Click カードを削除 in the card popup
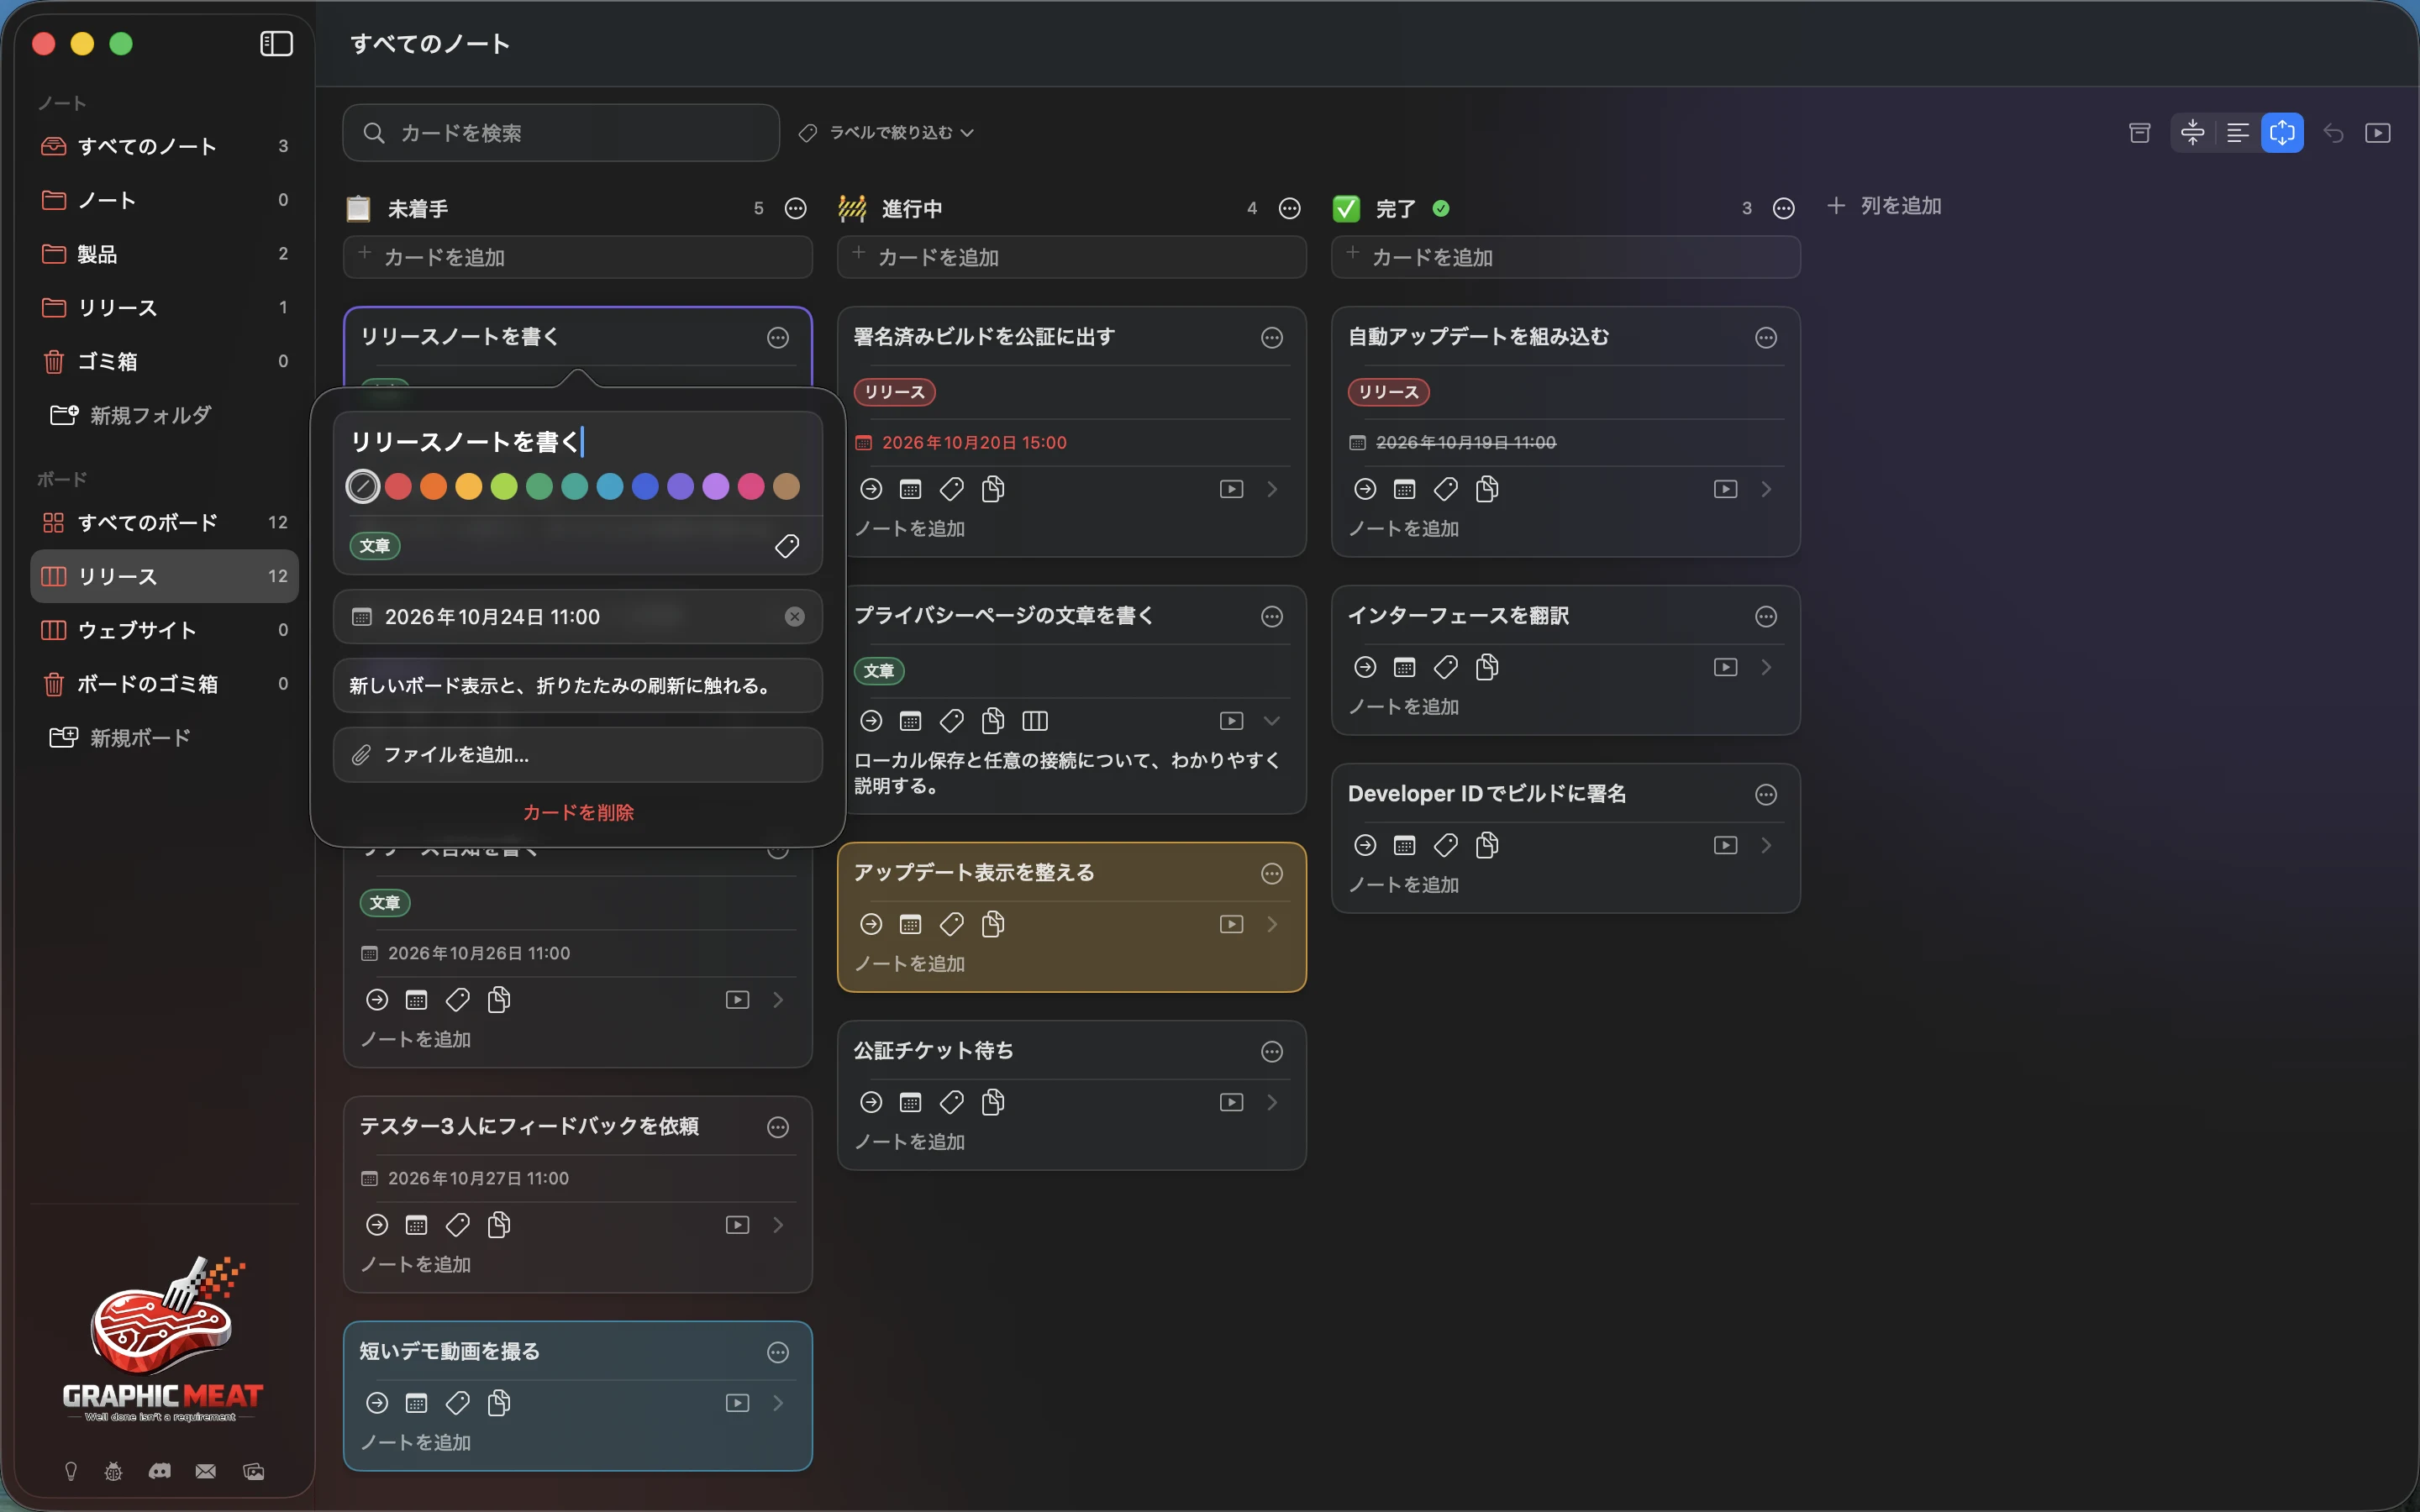The height and width of the screenshot is (1512, 2420). (x=578, y=812)
